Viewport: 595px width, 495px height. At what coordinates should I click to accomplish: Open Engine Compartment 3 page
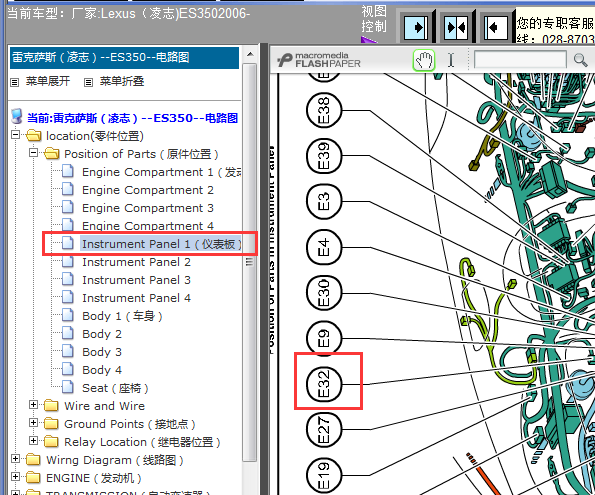[148, 208]
